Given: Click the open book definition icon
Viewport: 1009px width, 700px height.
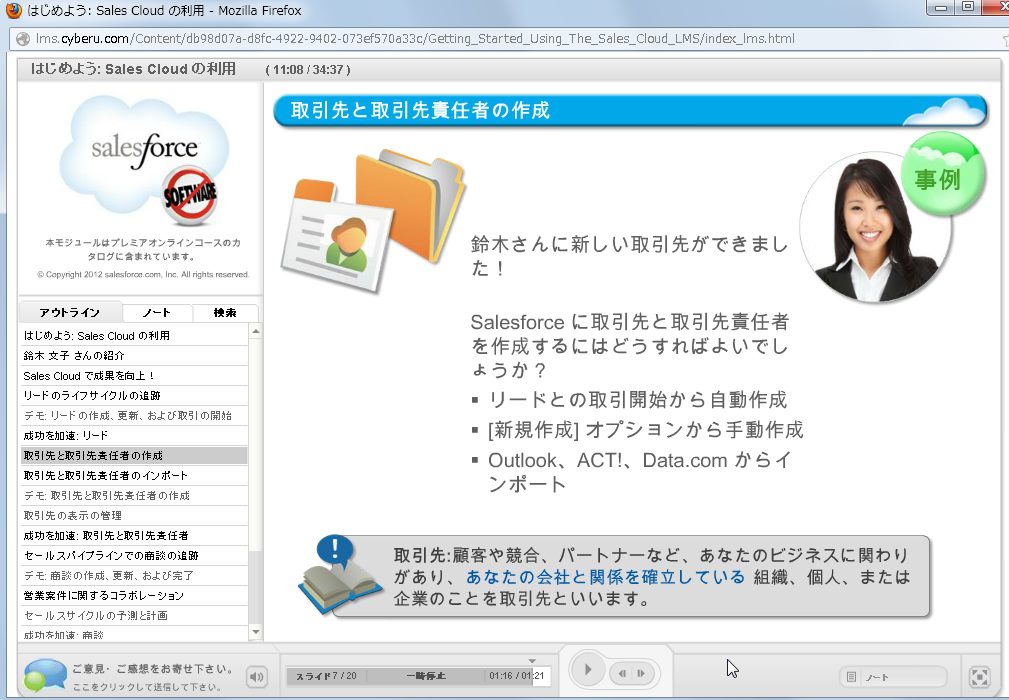Looking at the screenshot, I should (339, 575).
